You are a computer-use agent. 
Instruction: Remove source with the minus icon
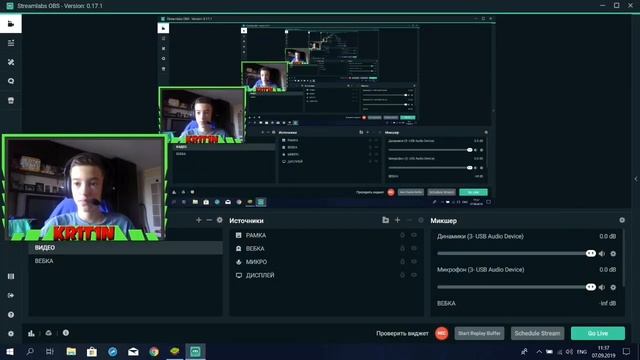coord(409,220)
